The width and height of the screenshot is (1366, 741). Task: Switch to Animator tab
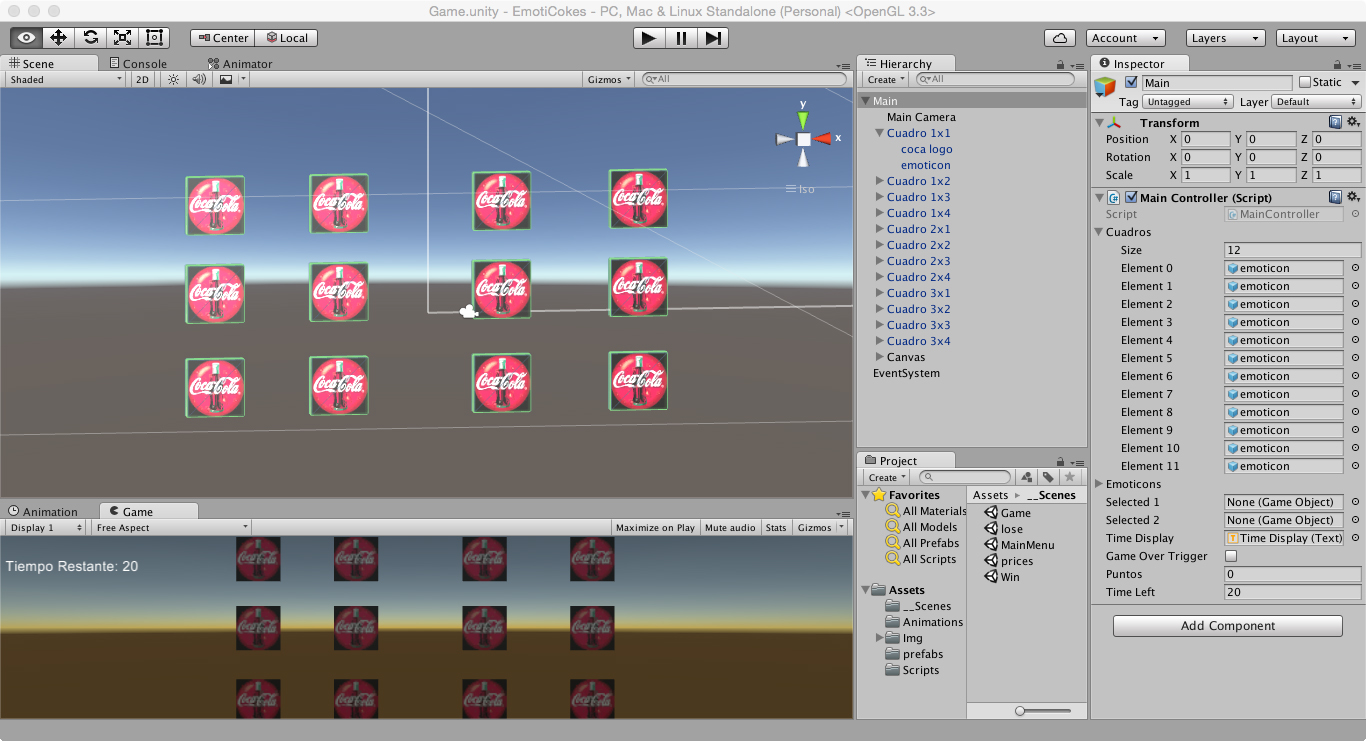240,63
